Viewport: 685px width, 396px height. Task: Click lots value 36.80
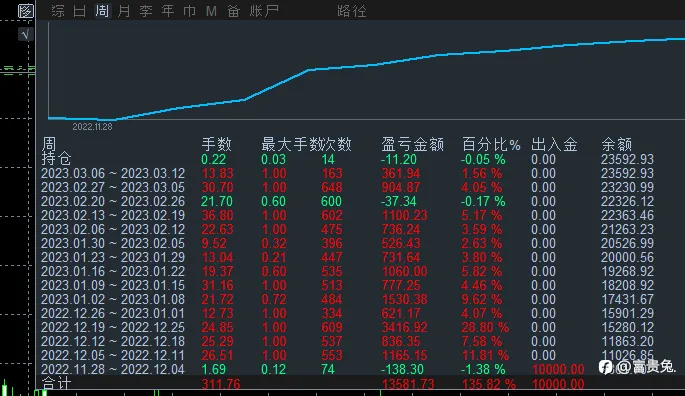[x=217, y=215]
